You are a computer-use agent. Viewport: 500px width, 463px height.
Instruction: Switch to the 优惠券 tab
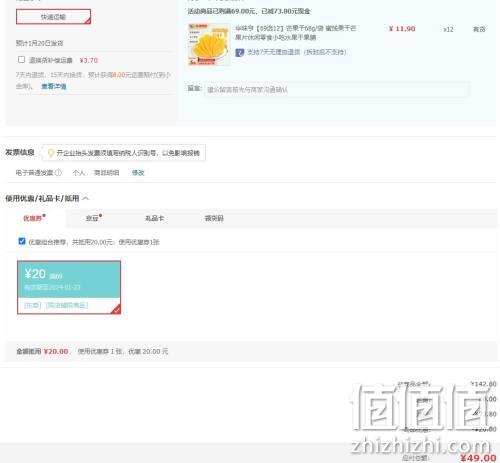coord(34,218)
